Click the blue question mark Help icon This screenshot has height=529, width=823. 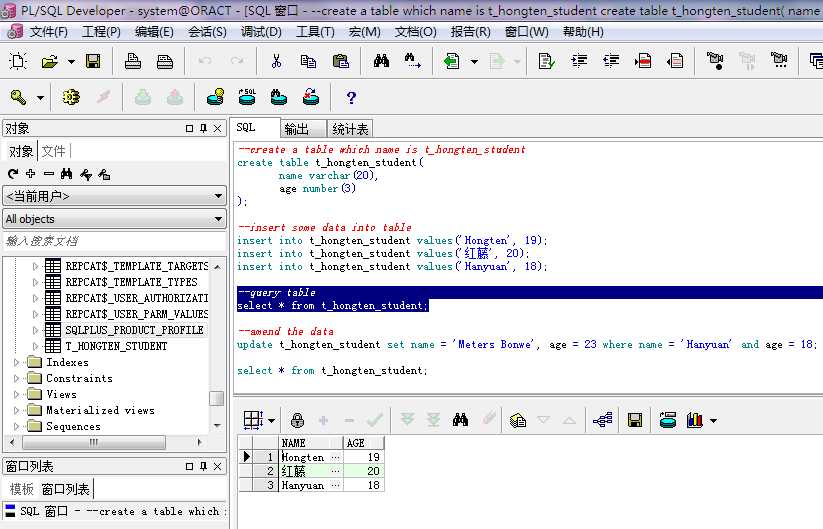click(351, 97)
